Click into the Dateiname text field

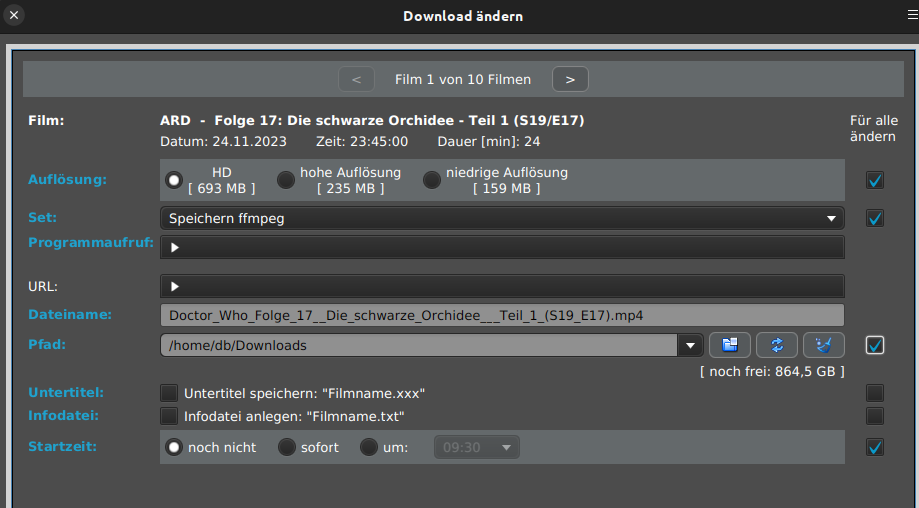[502, 315]
